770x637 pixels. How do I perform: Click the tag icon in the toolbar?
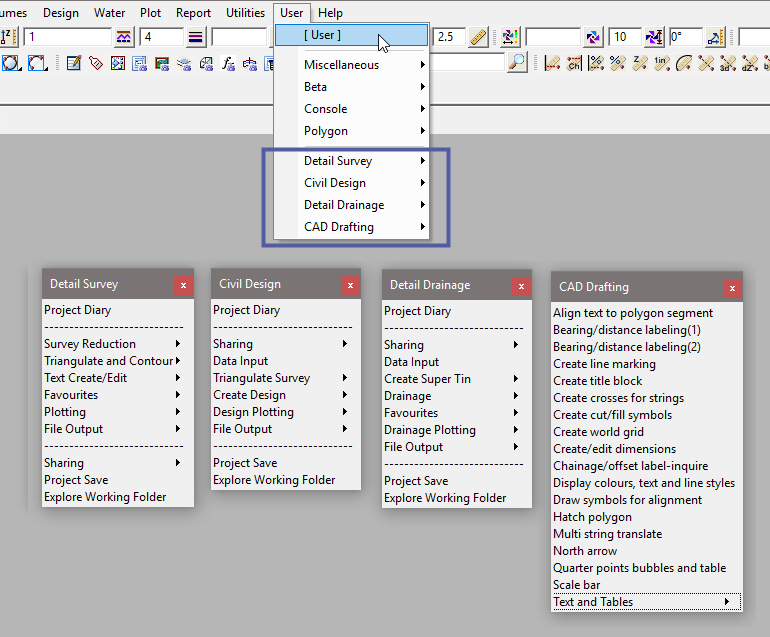(96, 63)
